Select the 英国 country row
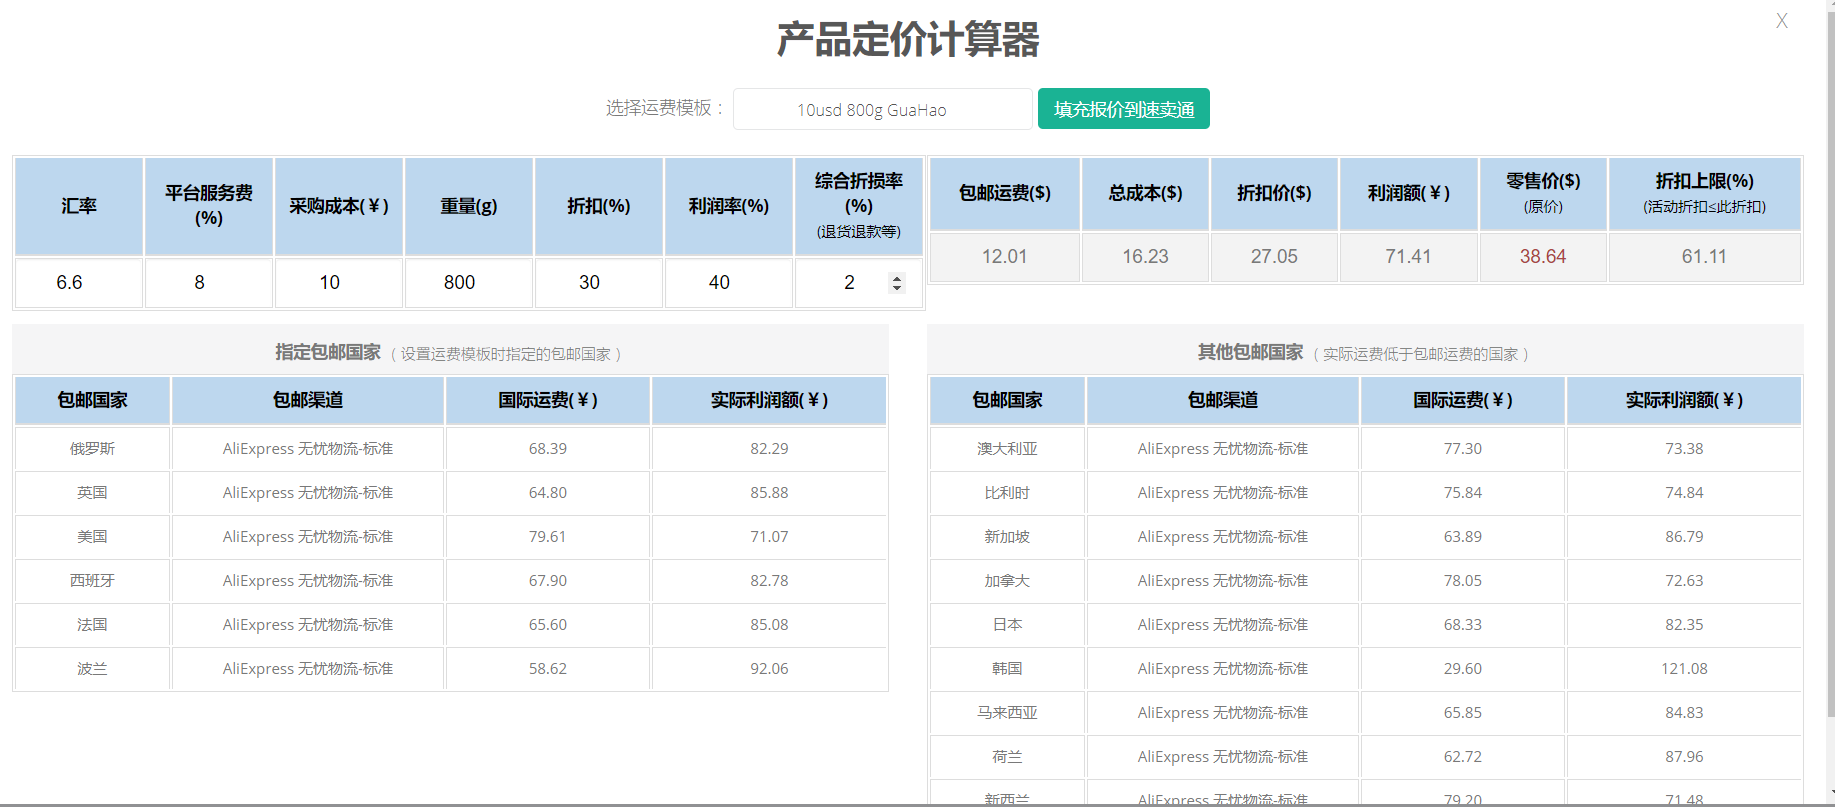The height and width of the screenshot is (807, 1835). pyautogui.click(x=450, y=493)
